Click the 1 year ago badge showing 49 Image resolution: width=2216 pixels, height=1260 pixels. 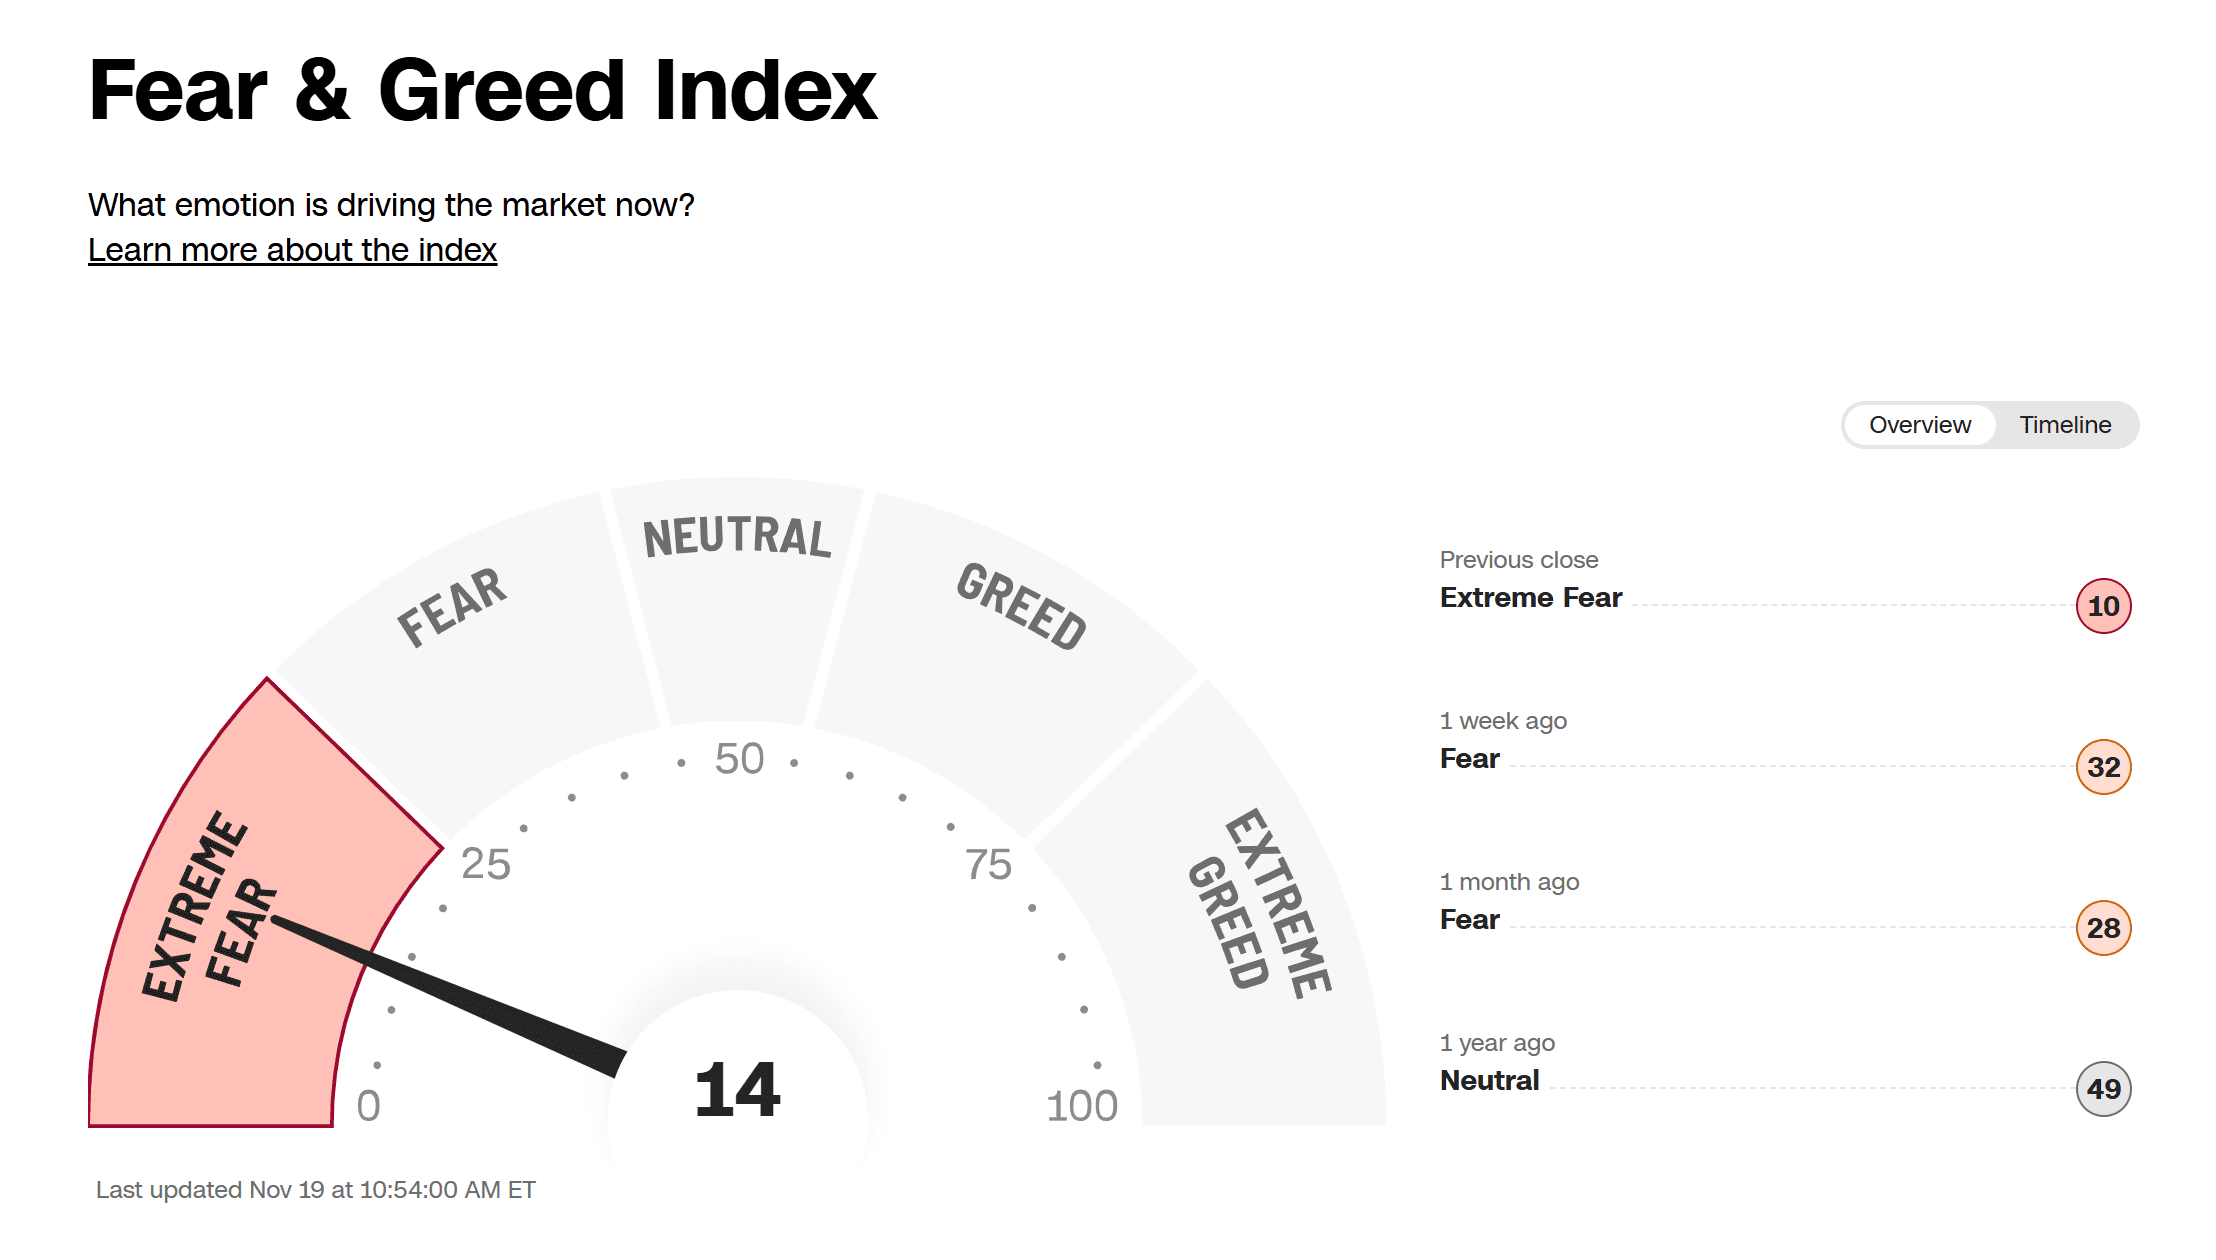[2103, 1089]
